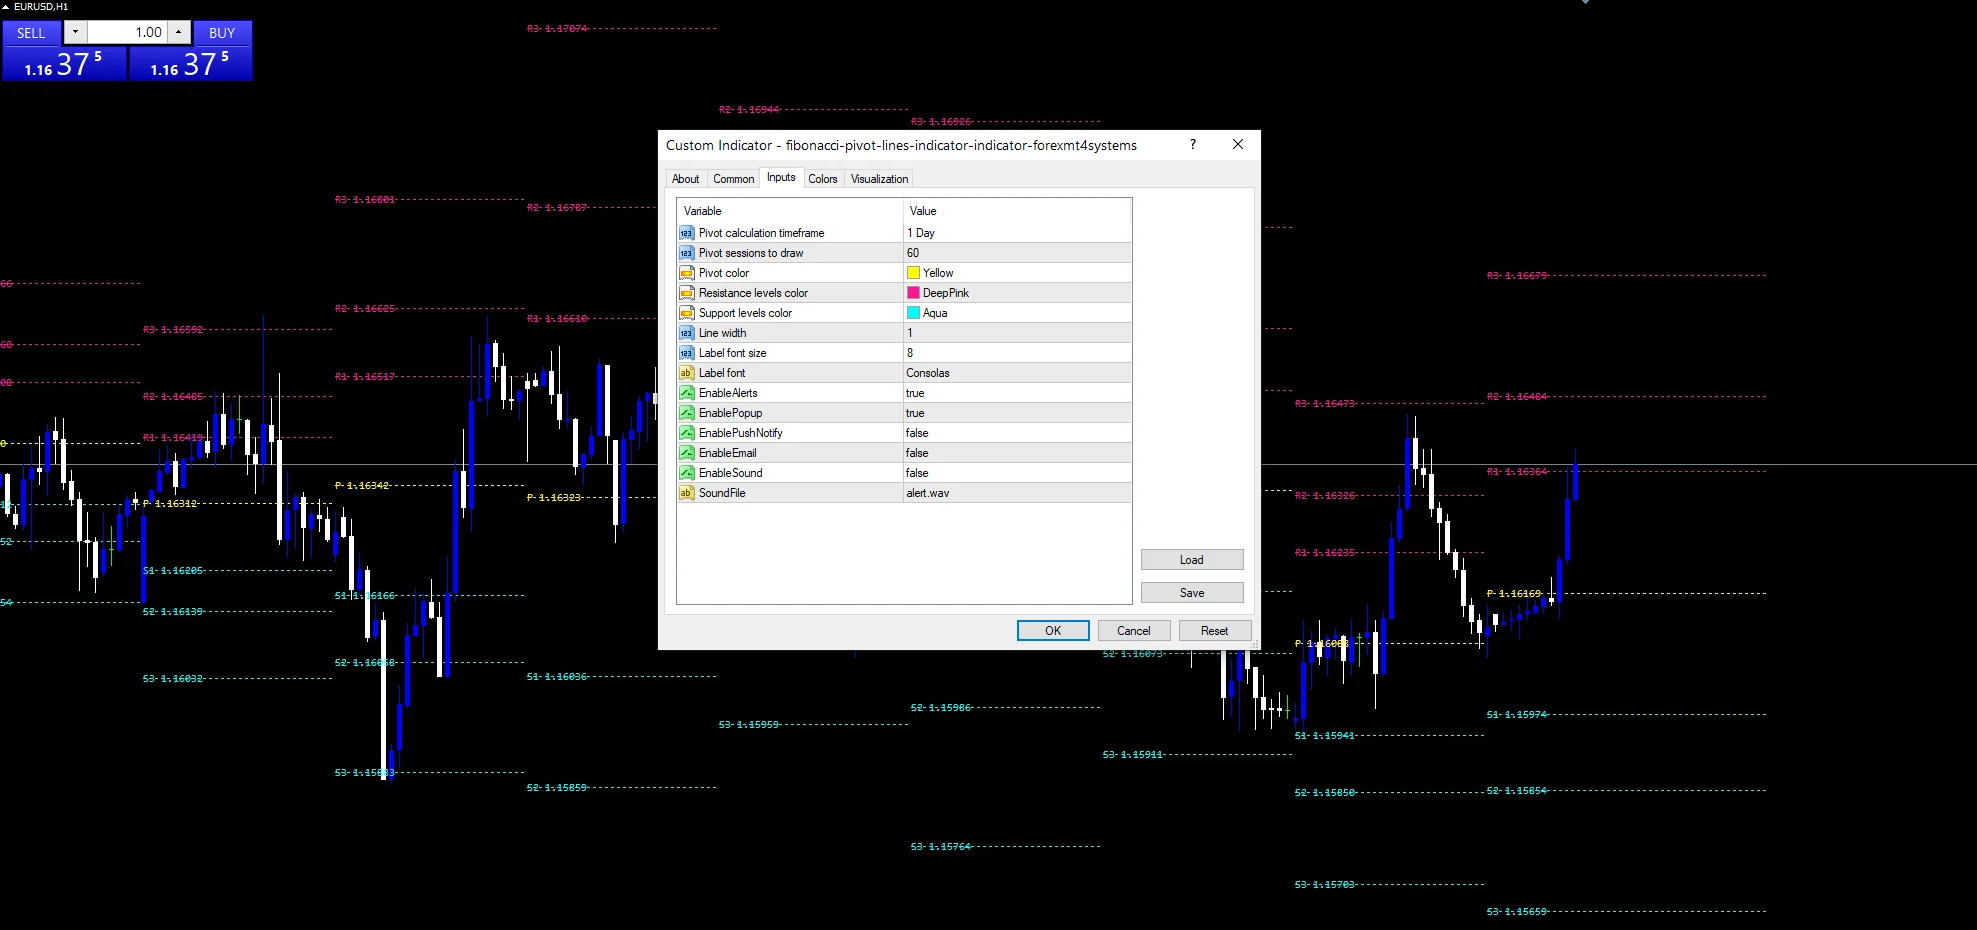The image size is (1977, 930).
Task: Click the Cancel button
Action: [x=1134, y=631]
